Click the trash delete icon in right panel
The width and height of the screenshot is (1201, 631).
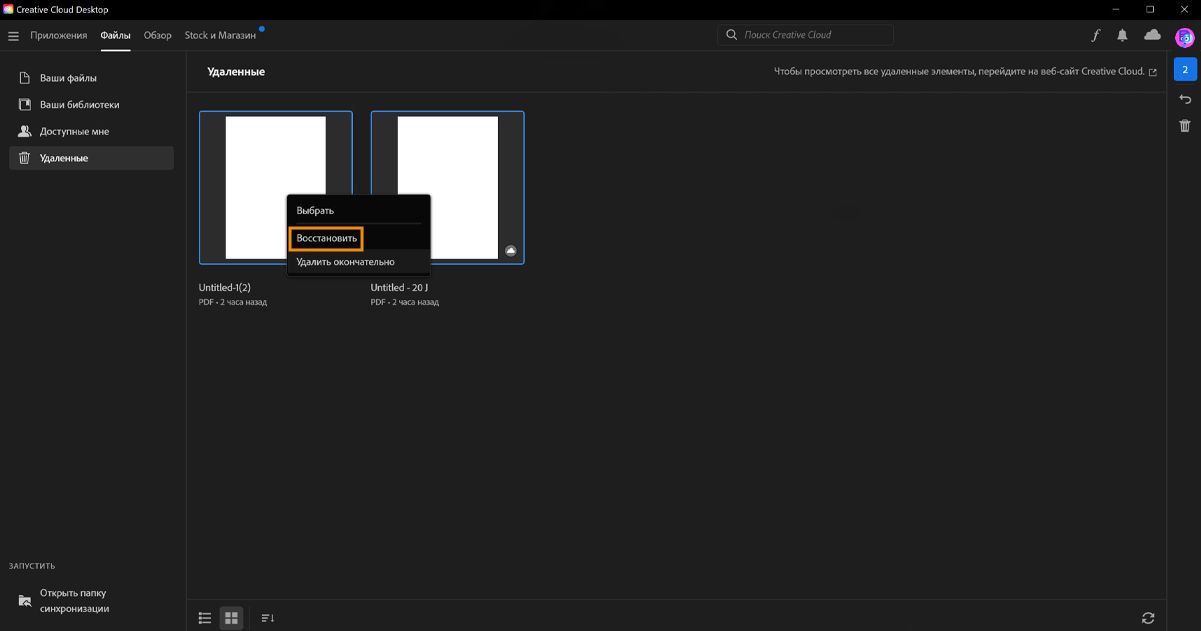point(1185,126)
